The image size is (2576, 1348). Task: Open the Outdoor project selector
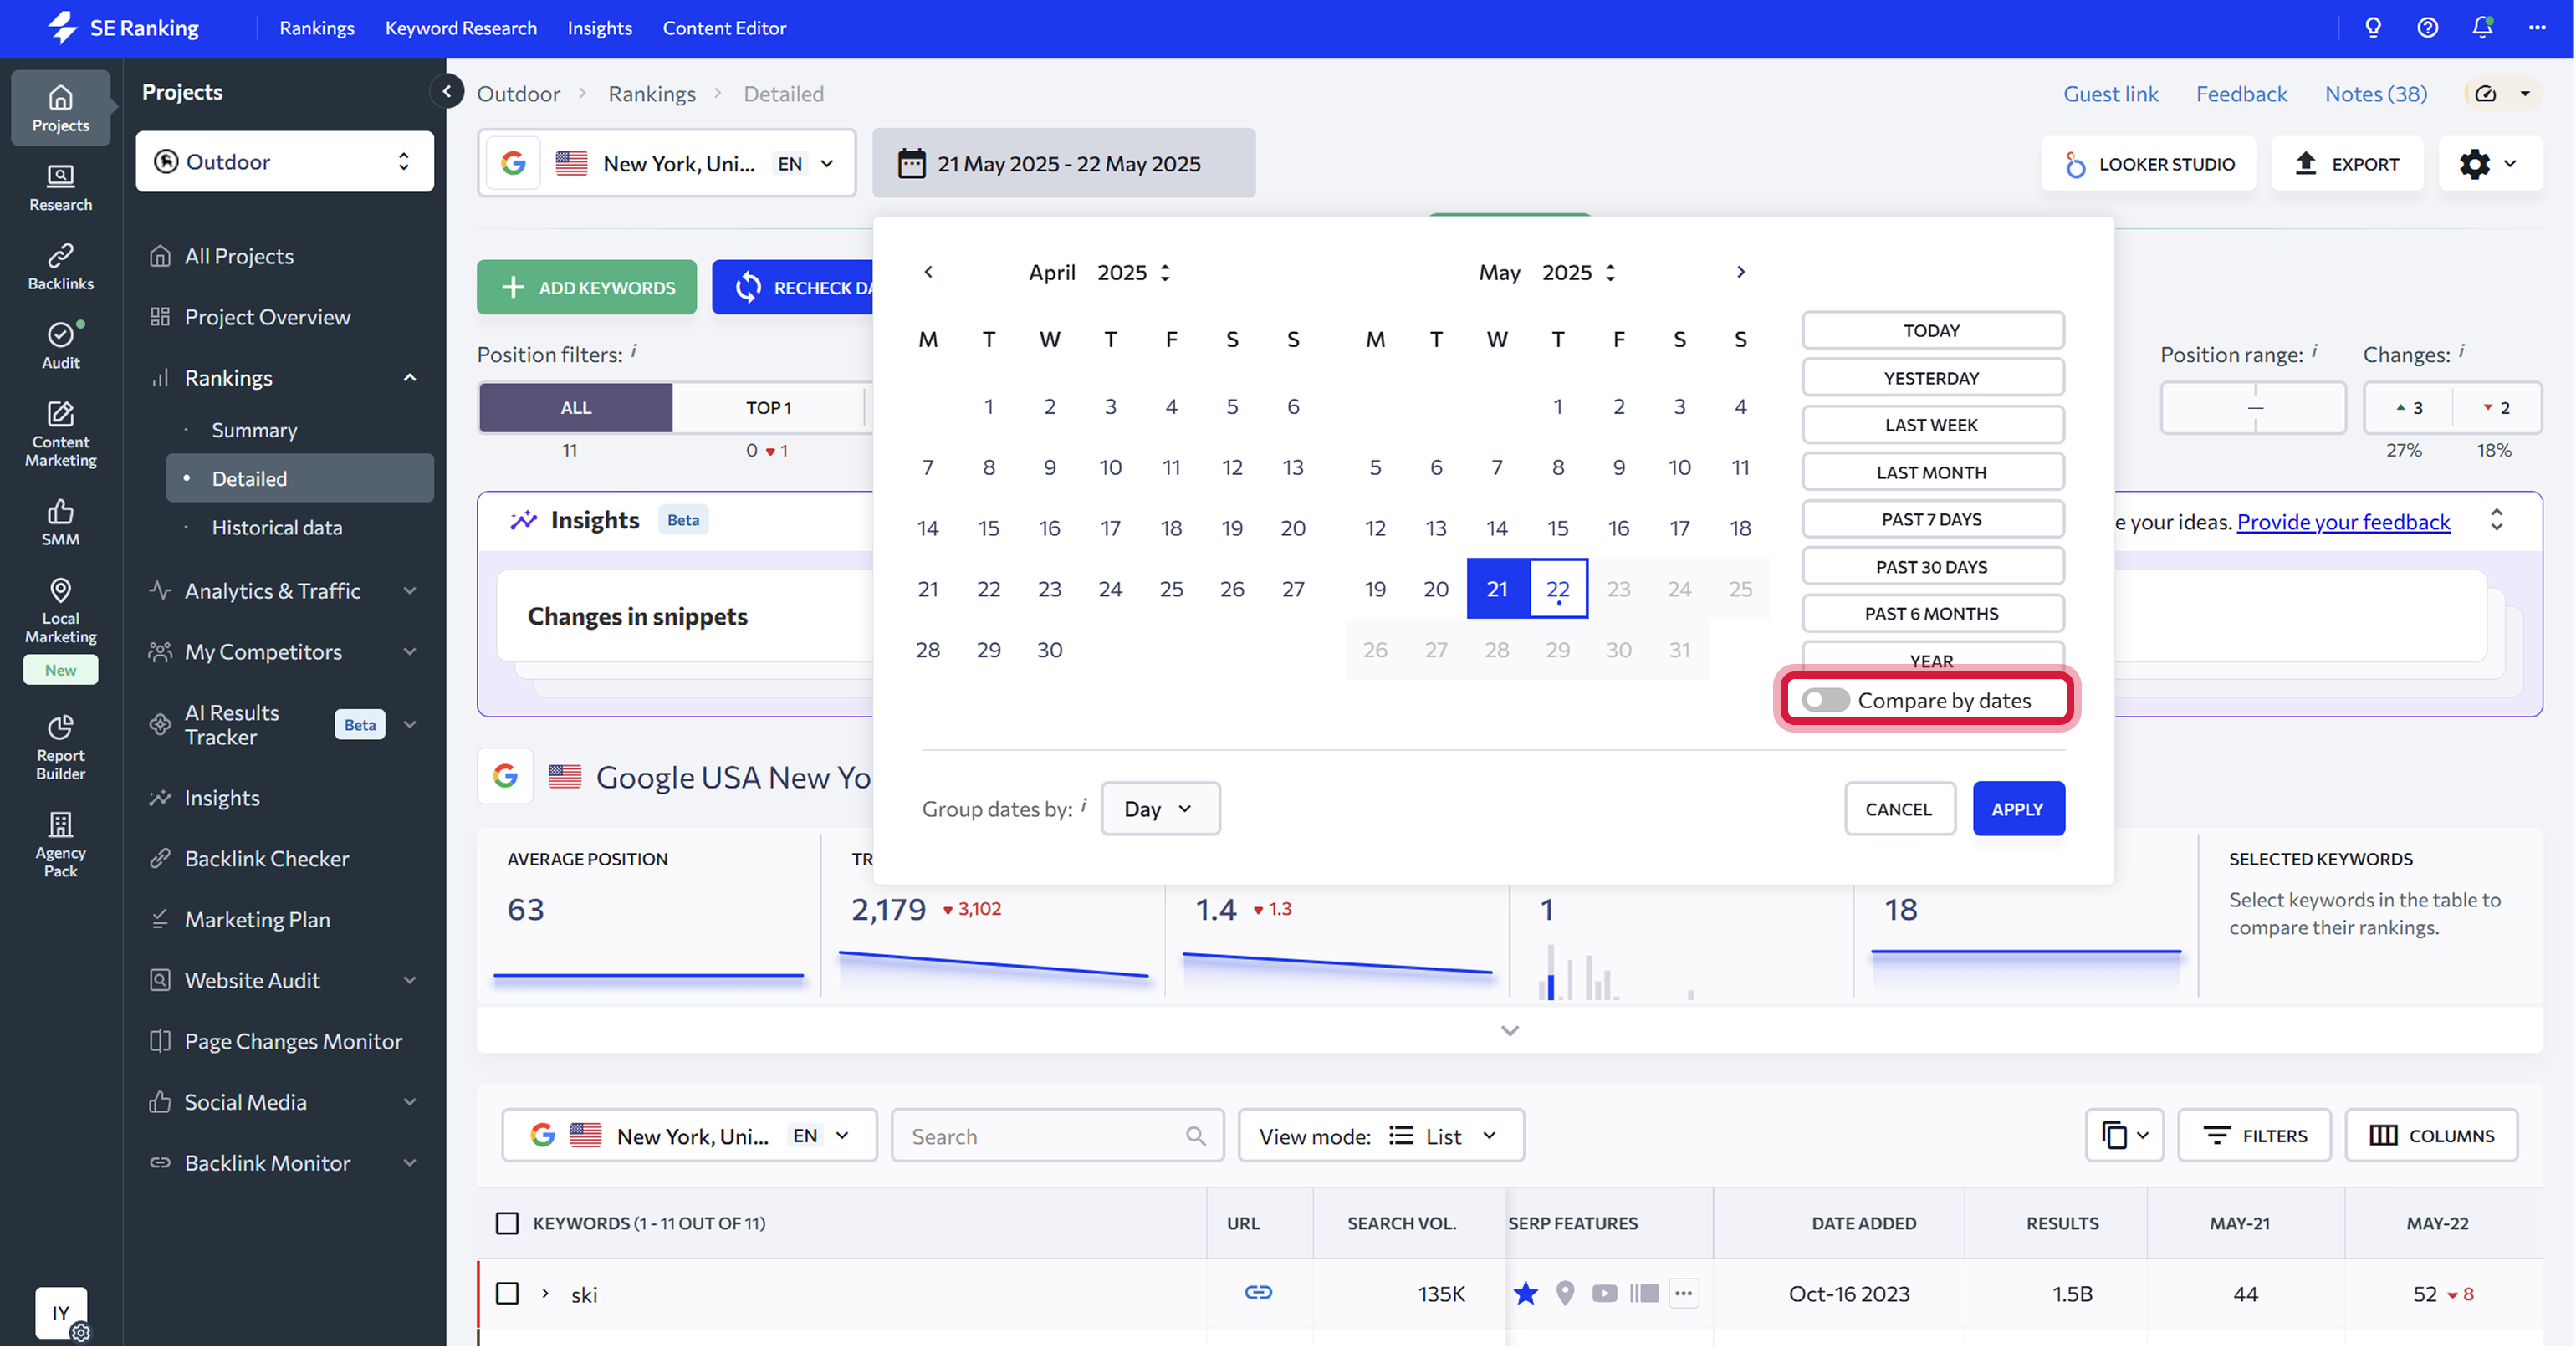point(285,161)
